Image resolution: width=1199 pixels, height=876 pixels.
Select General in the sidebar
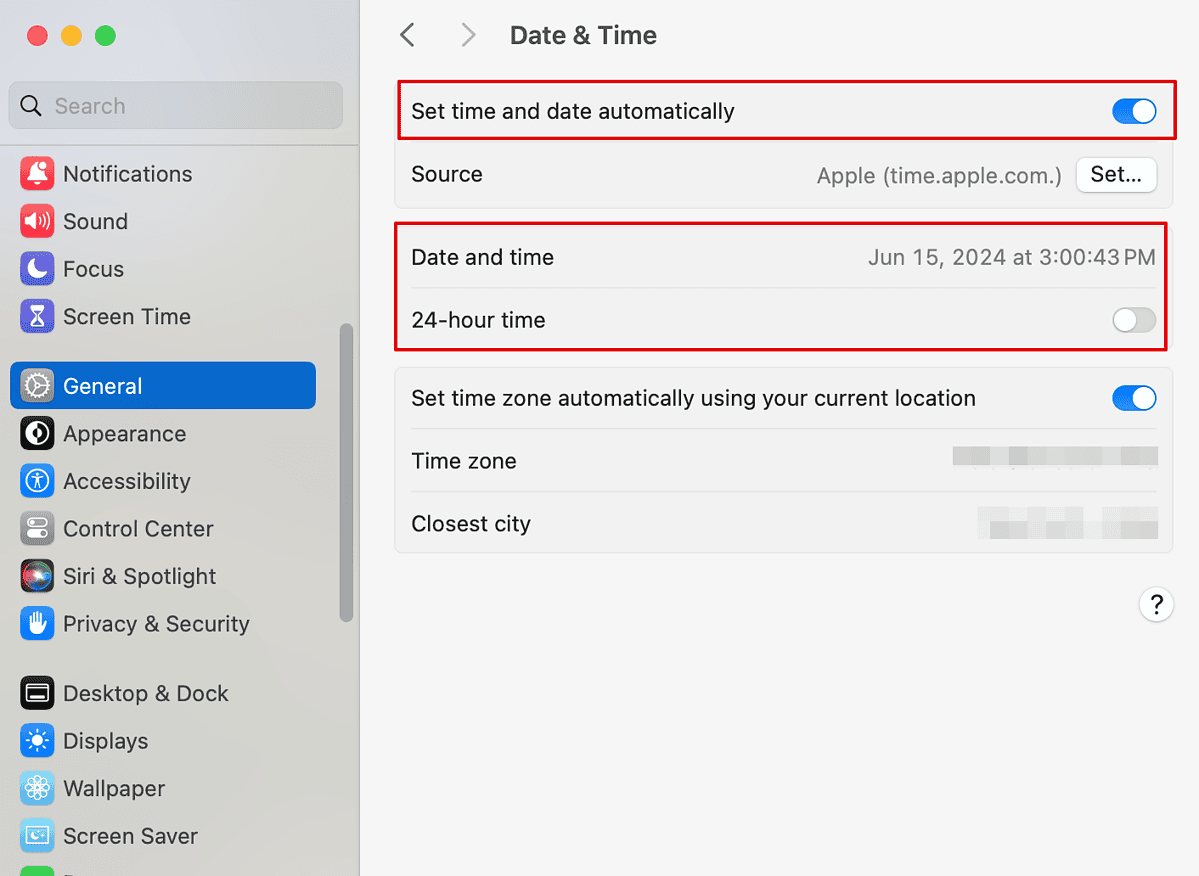click(x=163, y=386)
